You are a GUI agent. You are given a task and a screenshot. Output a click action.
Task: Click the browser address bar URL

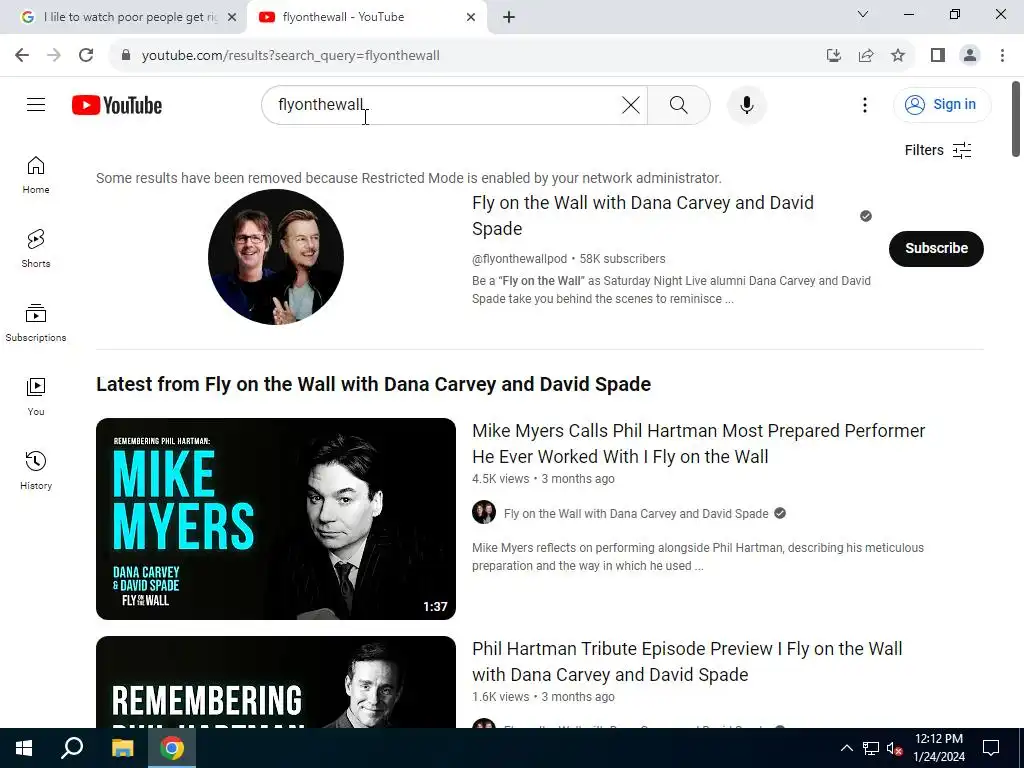[291, 56]
